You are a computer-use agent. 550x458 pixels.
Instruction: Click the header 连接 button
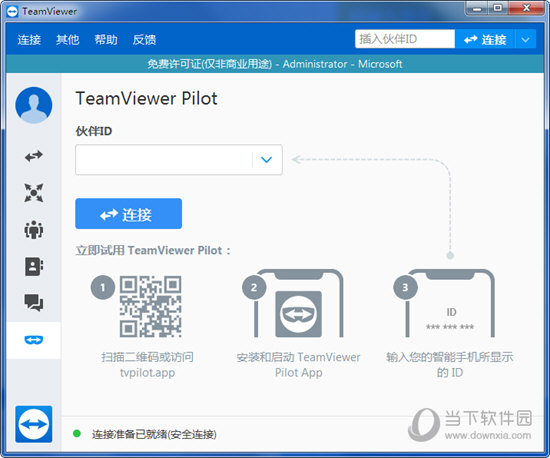[x=485, y=39]
